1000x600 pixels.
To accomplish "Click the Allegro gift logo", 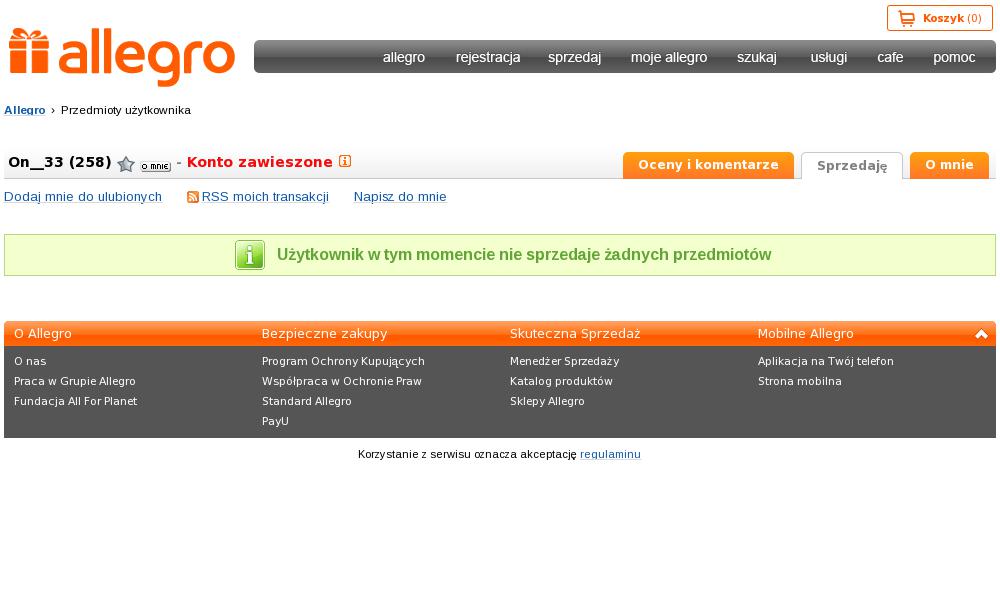I will tap(122, 57).
